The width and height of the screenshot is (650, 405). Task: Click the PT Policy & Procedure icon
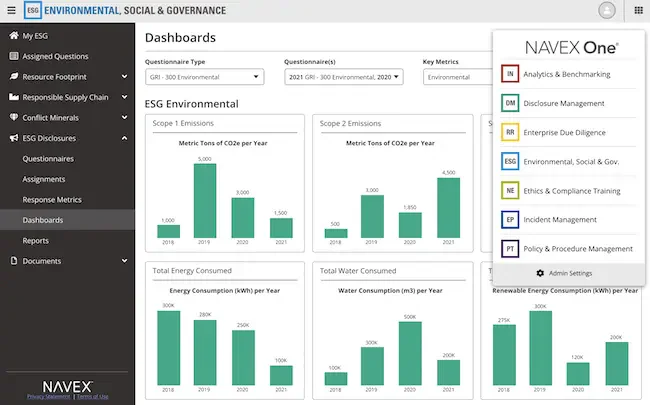510,249
